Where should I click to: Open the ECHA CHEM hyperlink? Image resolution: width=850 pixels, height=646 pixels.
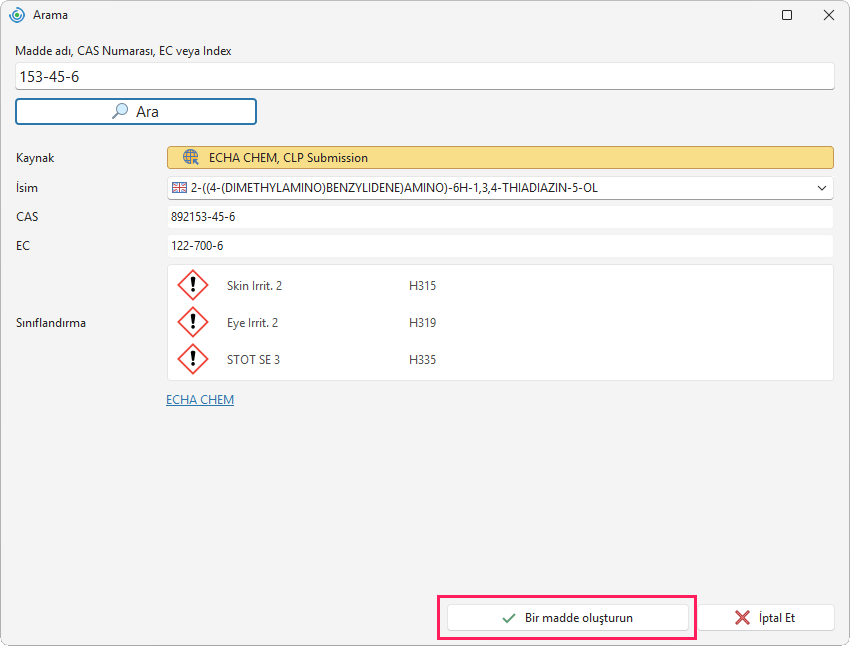point(200,399)
